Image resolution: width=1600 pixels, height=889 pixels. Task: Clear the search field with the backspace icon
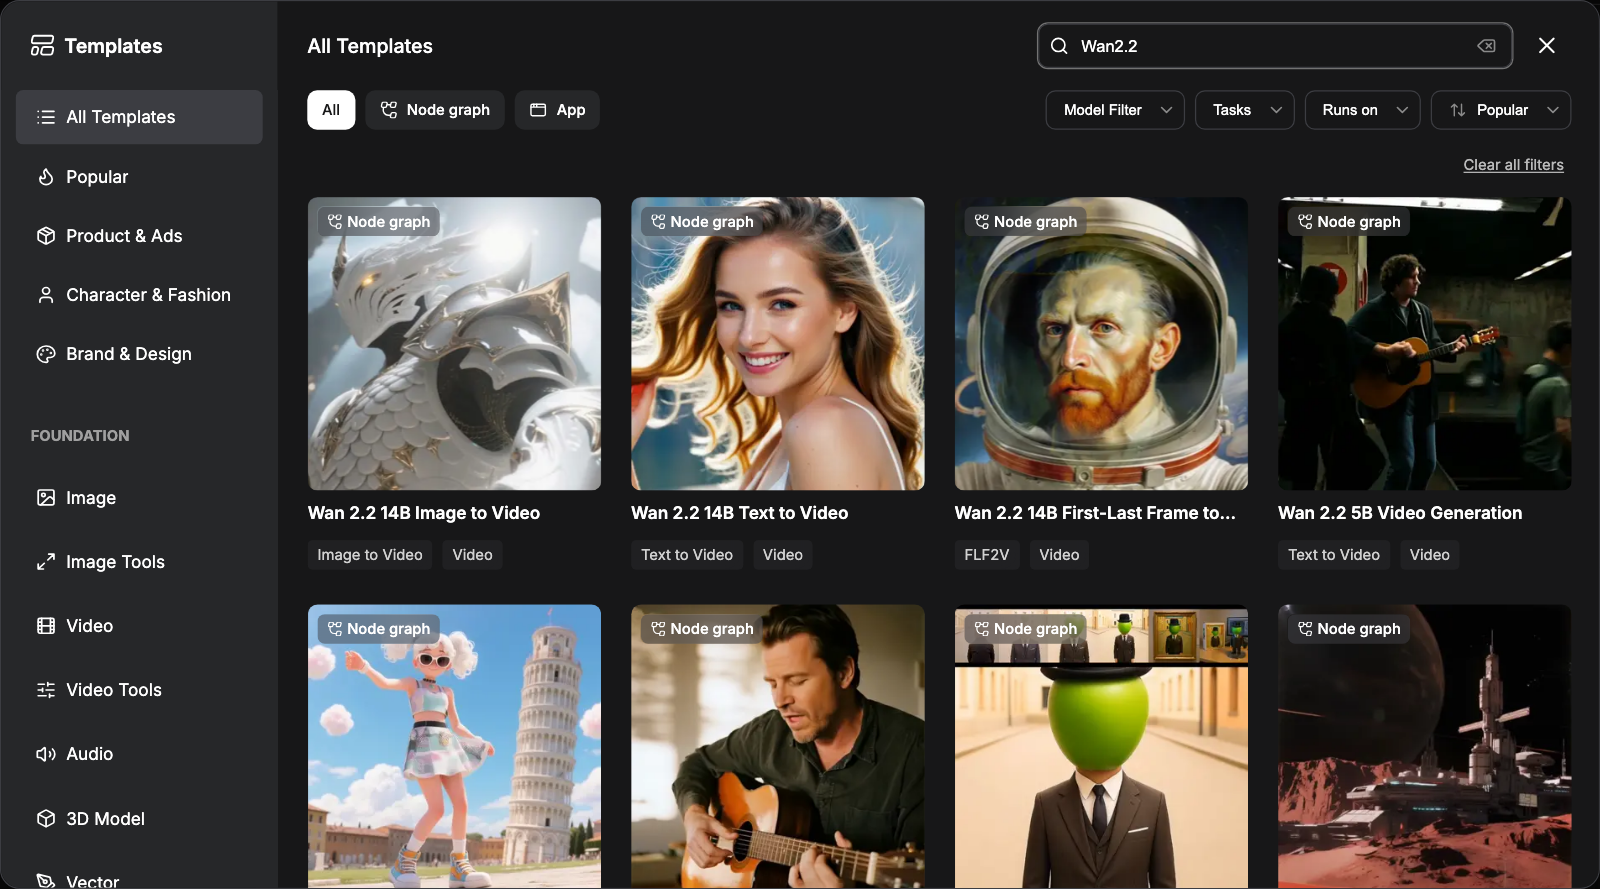coord(1486,46)
